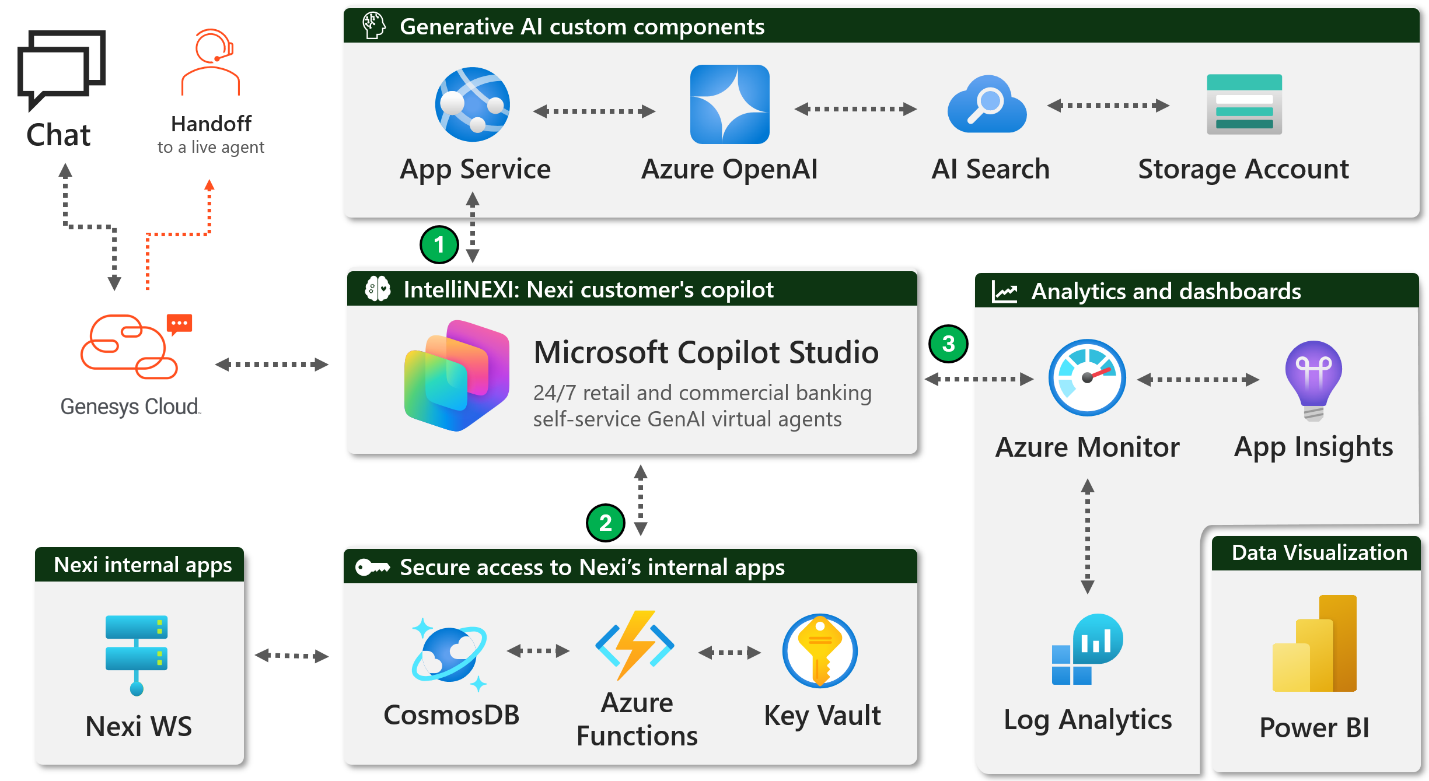Select the "App Insights" label
Screen dimensions: 1429x781
(x=1313, y=448)
